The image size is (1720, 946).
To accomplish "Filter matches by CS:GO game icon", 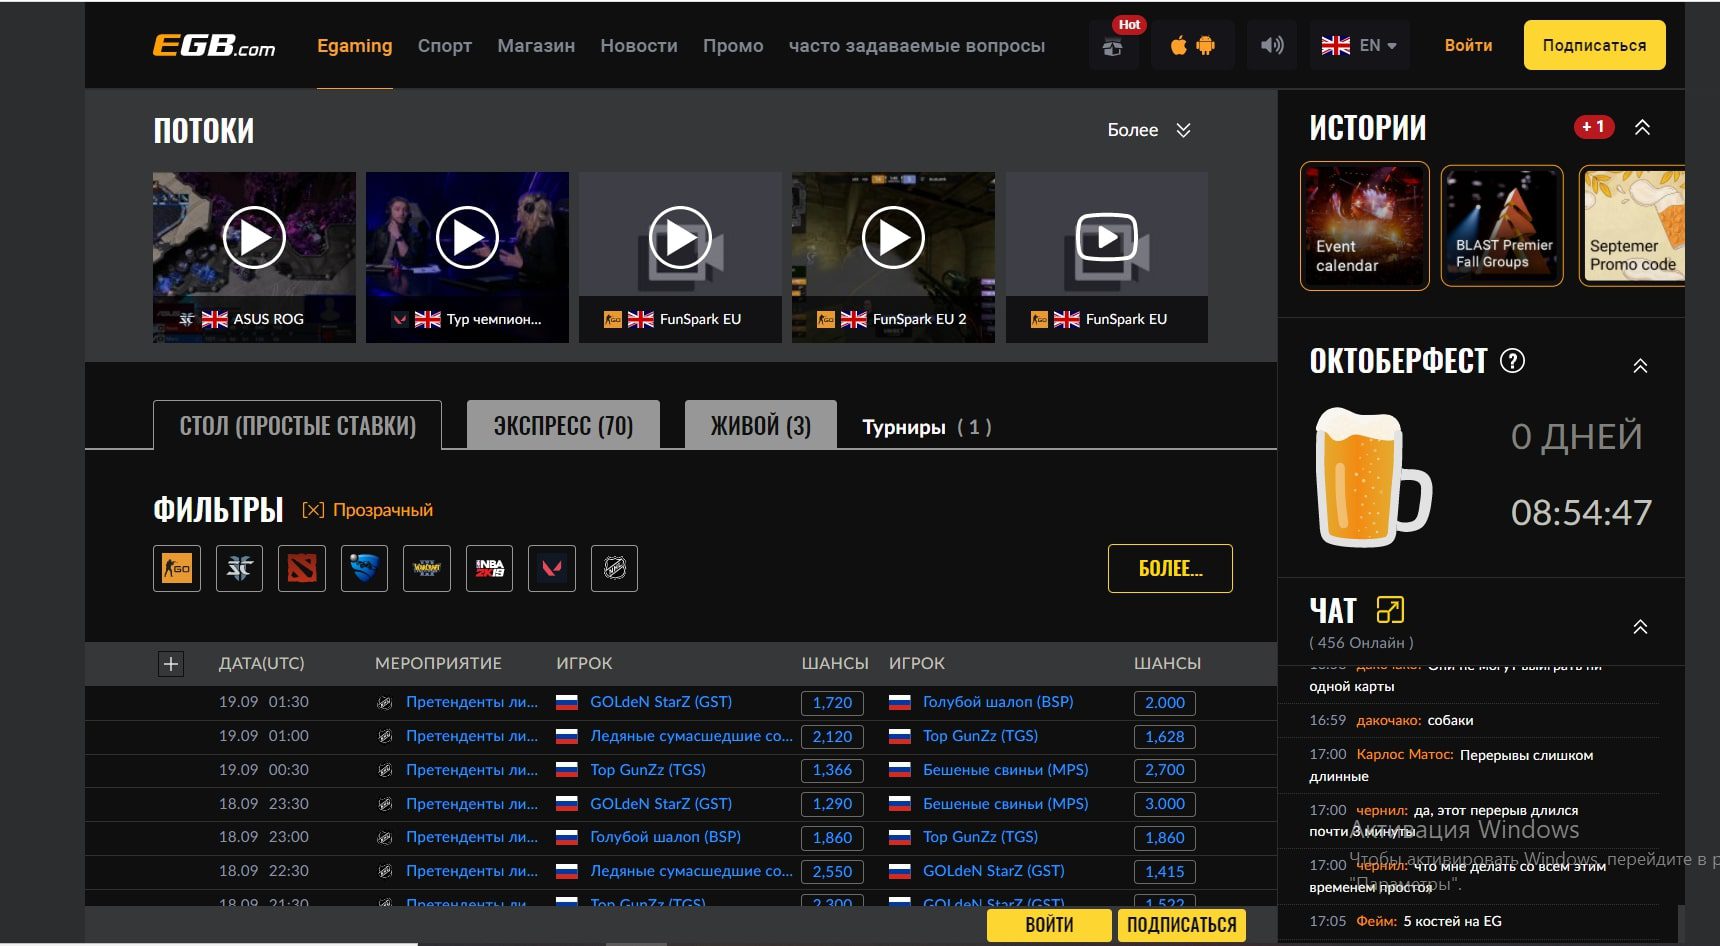I will [177, 568].
